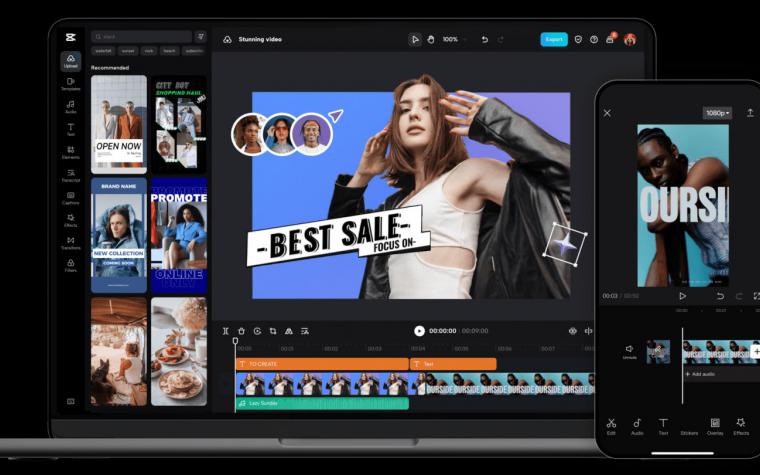760x475 pixels.
Task: Click the search field in templates panel
Action: pyautogui.click(x=141, y=37)
